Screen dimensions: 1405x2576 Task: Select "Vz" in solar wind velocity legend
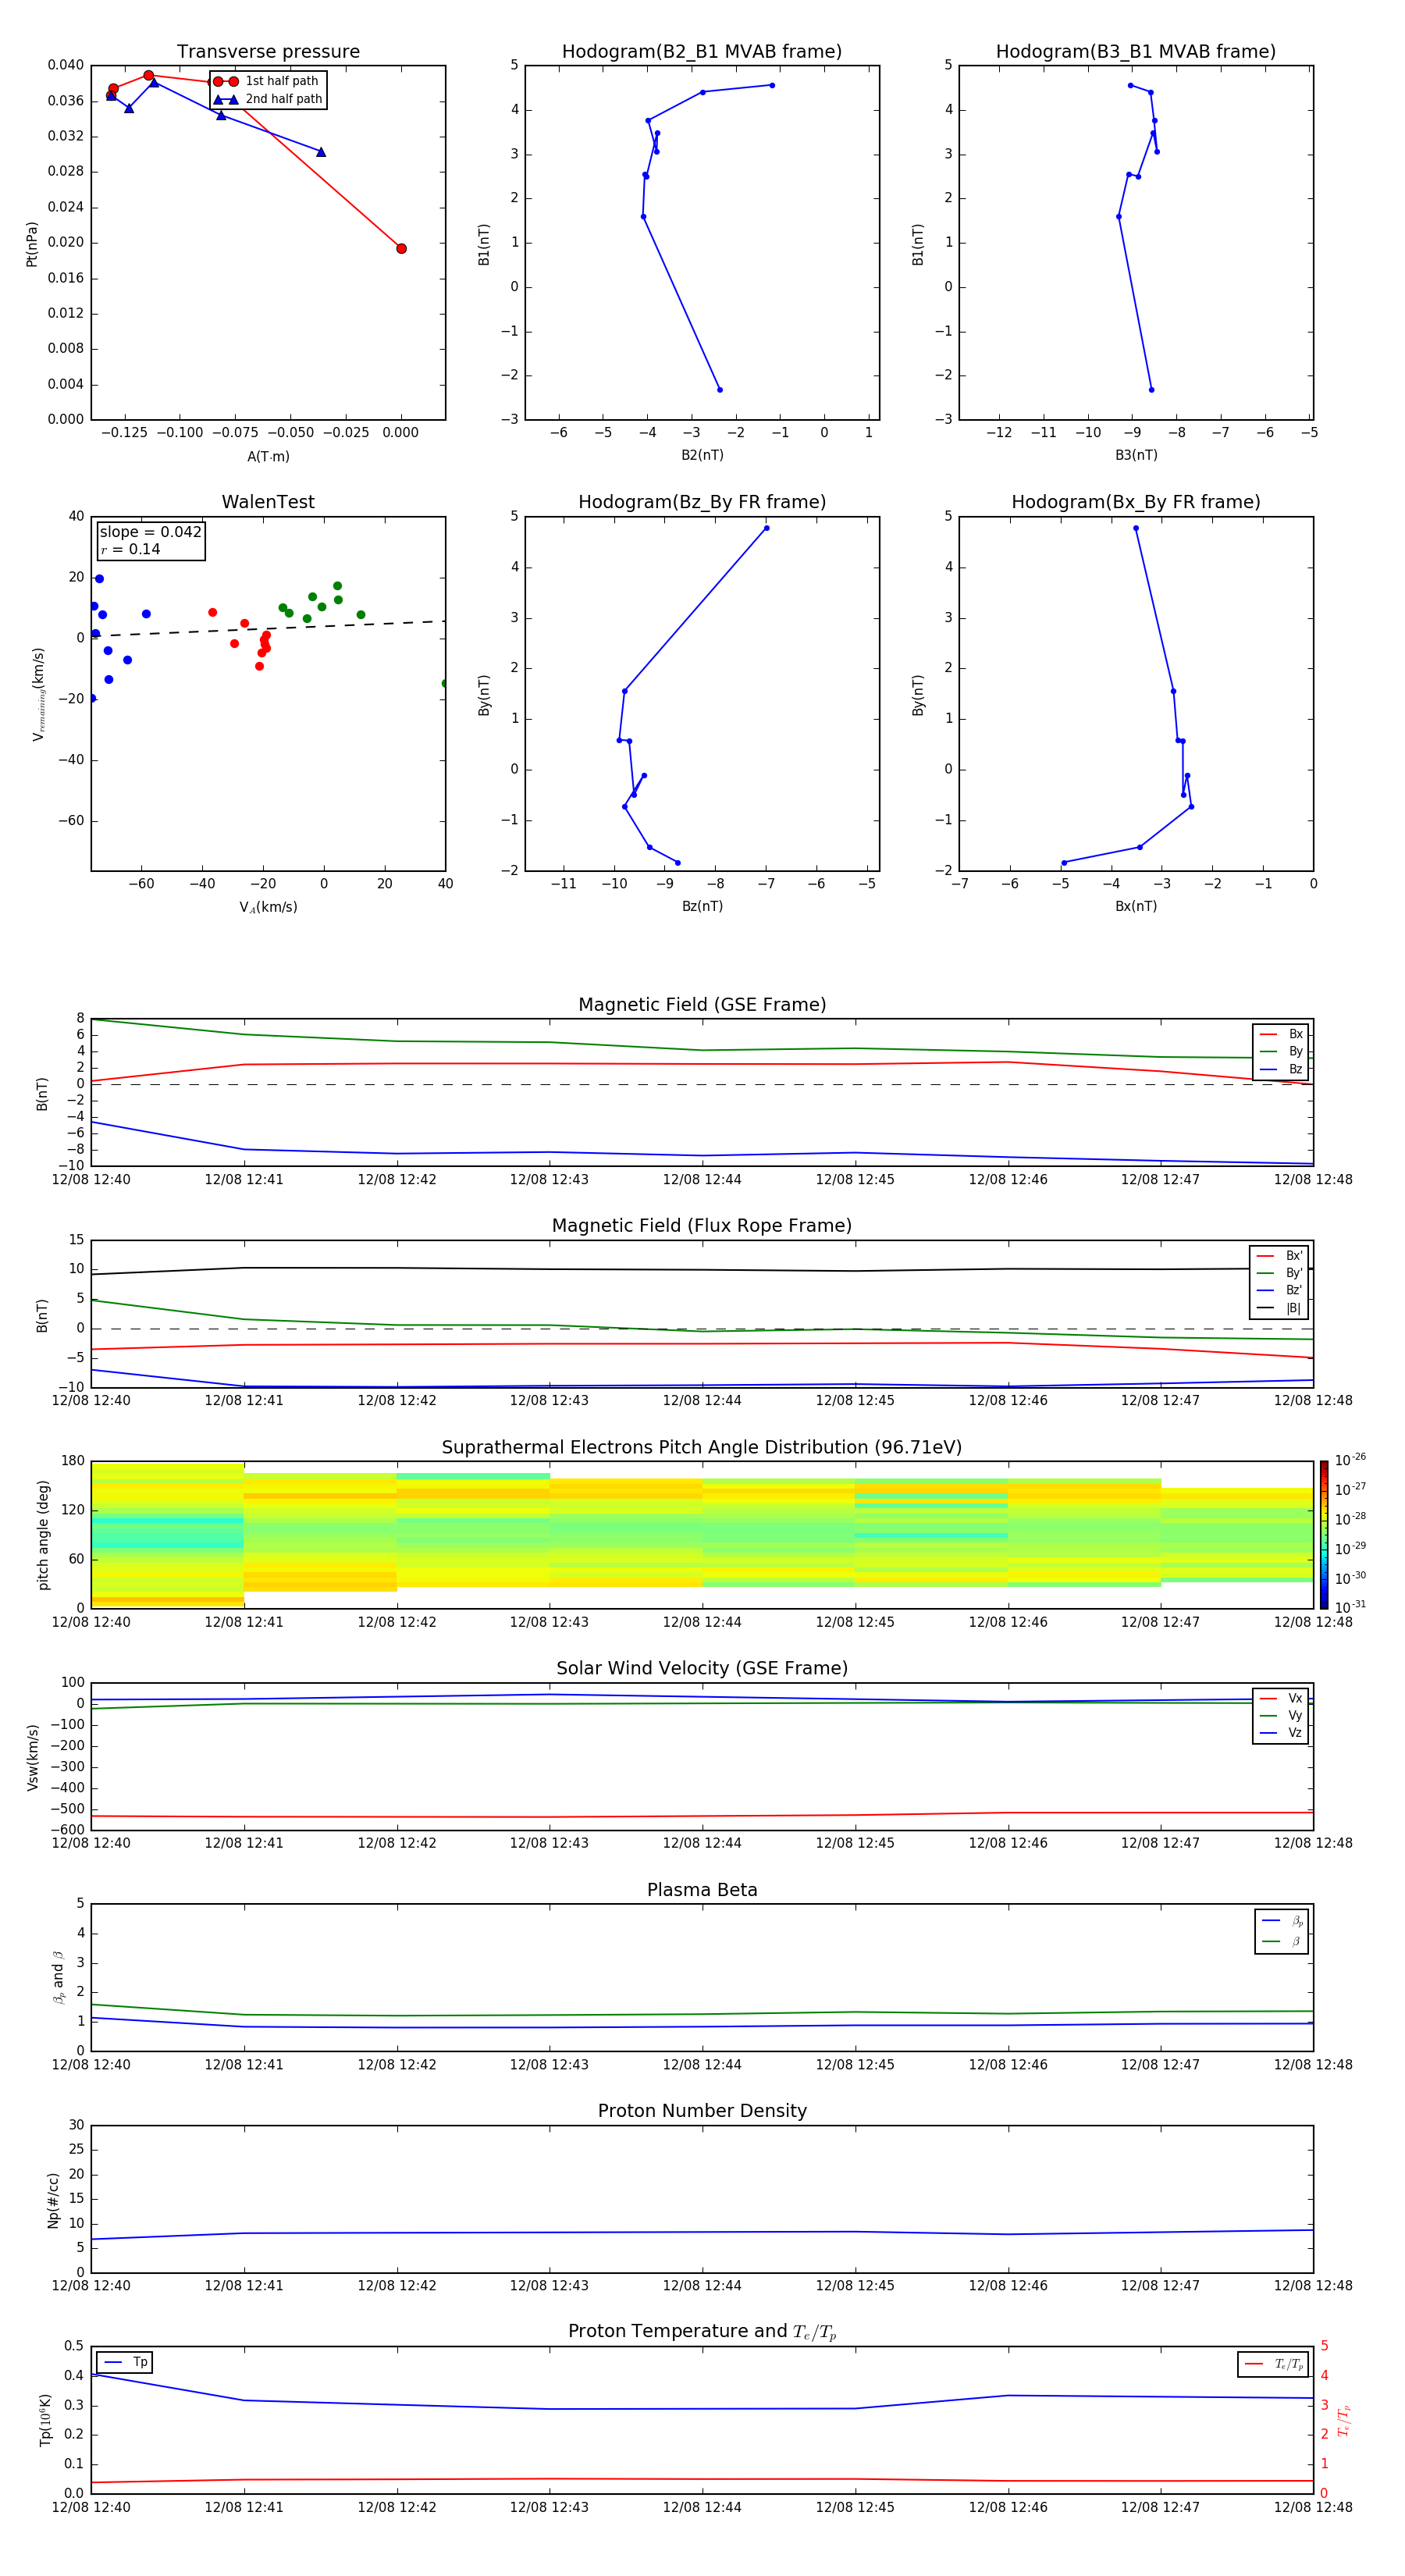(x=1282, y=1734)
